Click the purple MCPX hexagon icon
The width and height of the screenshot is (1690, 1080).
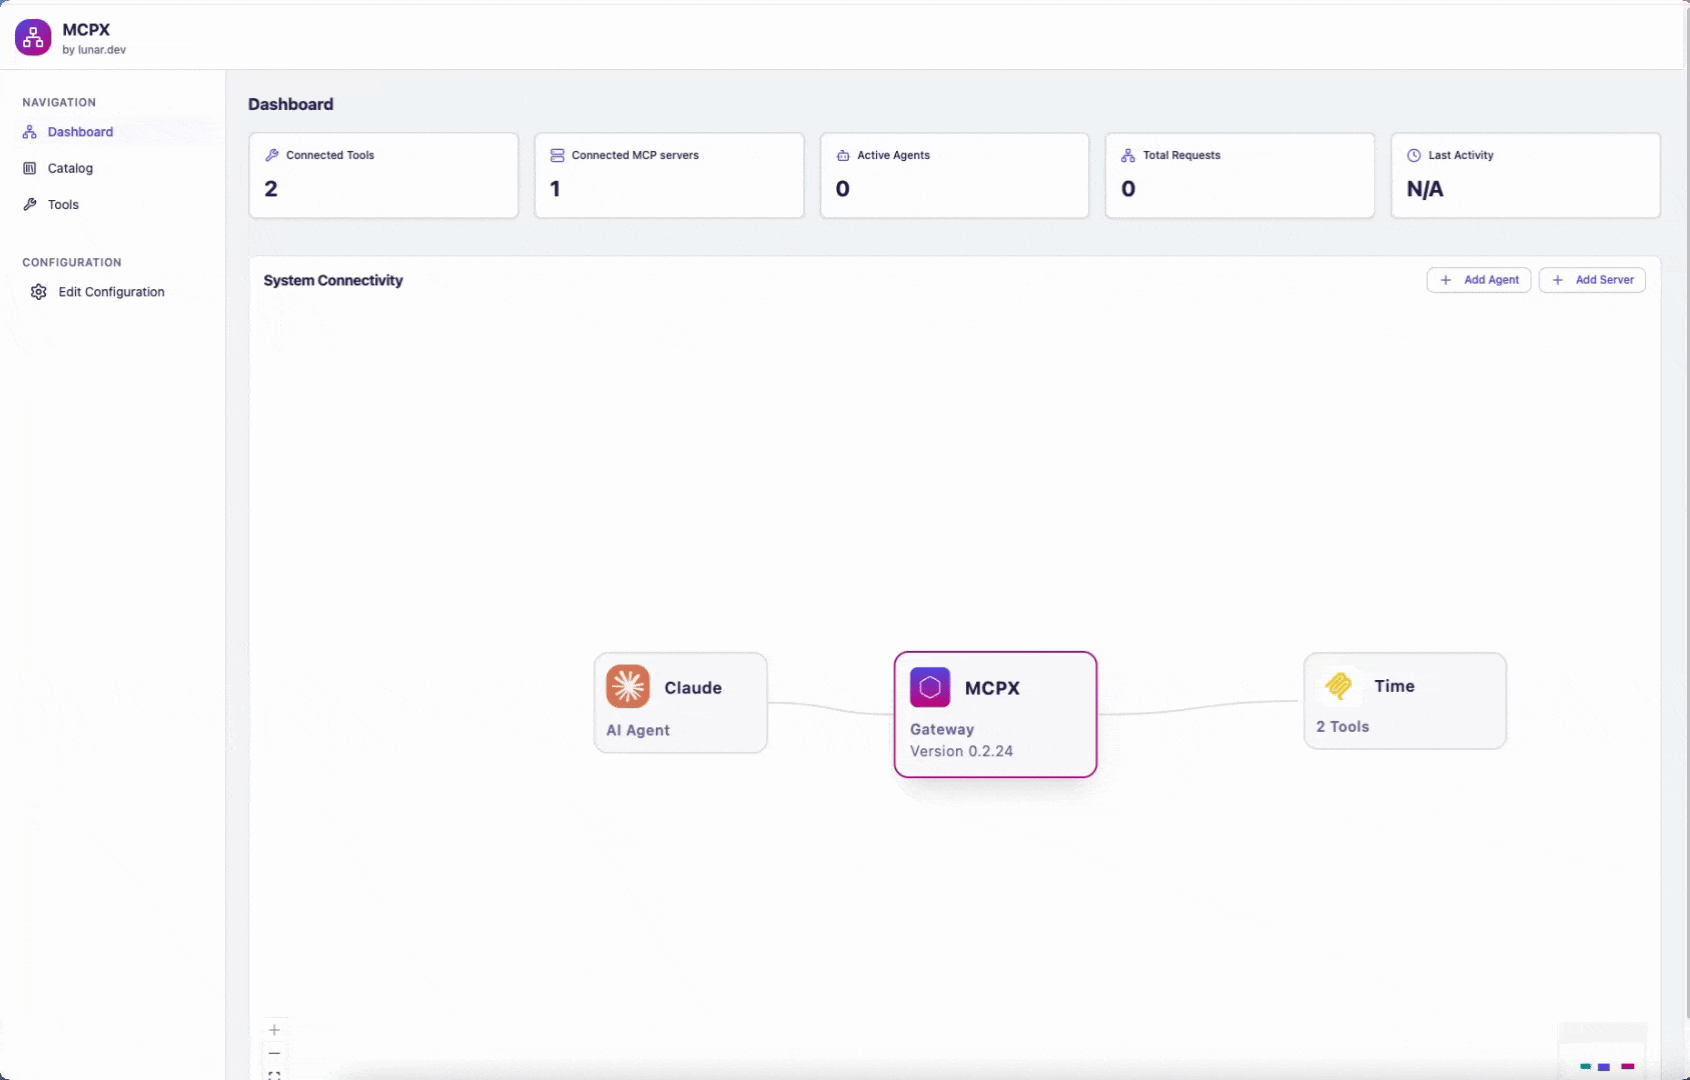pos(930,687)
